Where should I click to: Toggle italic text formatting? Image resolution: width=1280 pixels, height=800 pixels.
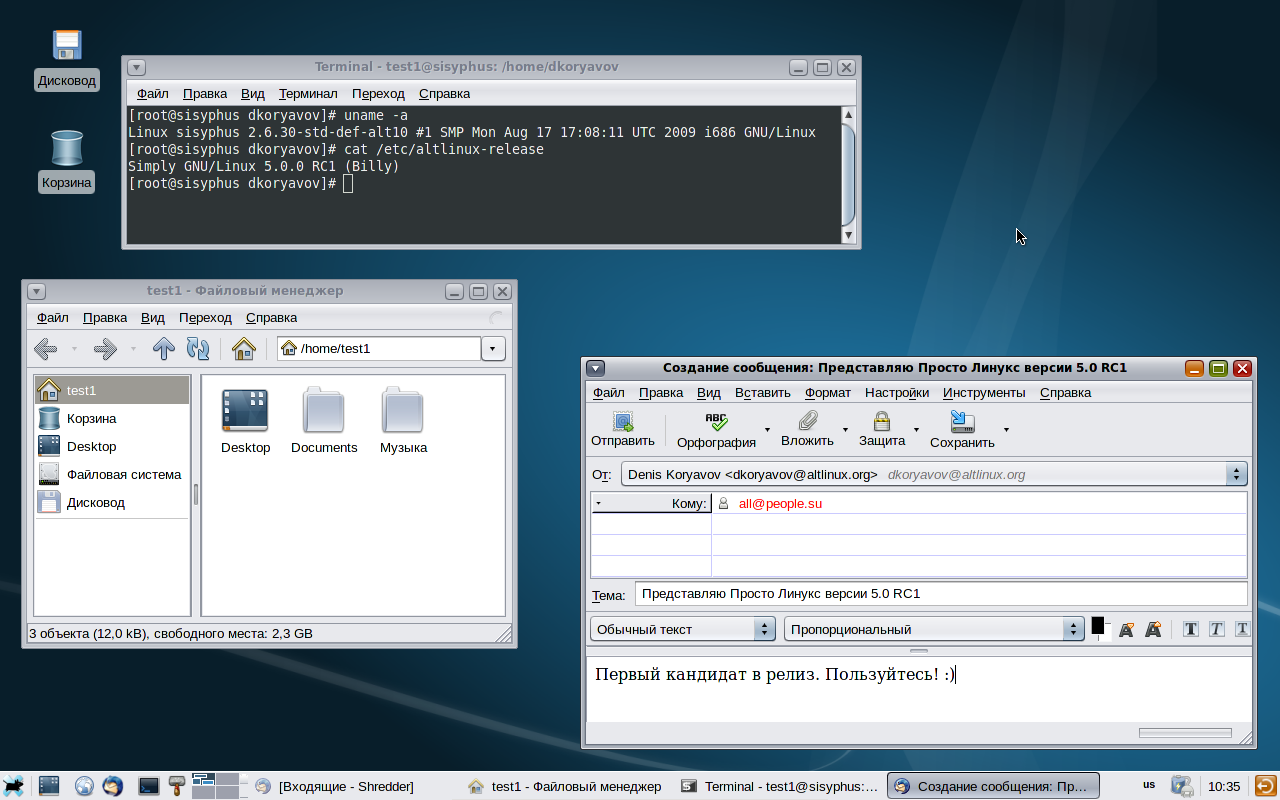tap(1217, 629)
